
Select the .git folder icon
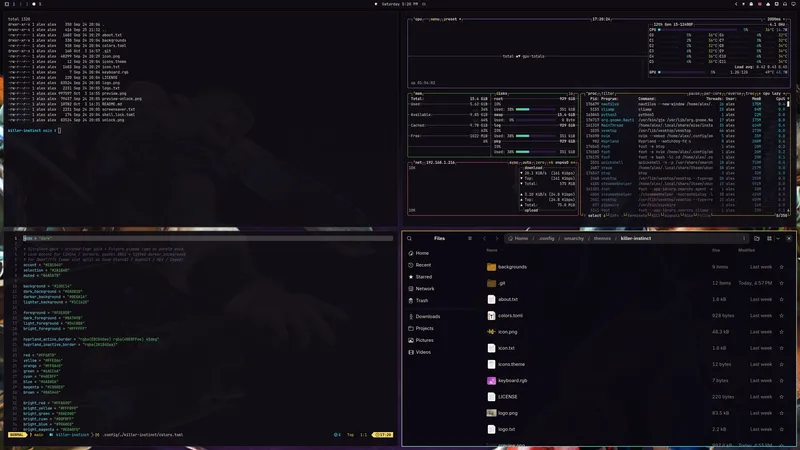pos(491,283)
